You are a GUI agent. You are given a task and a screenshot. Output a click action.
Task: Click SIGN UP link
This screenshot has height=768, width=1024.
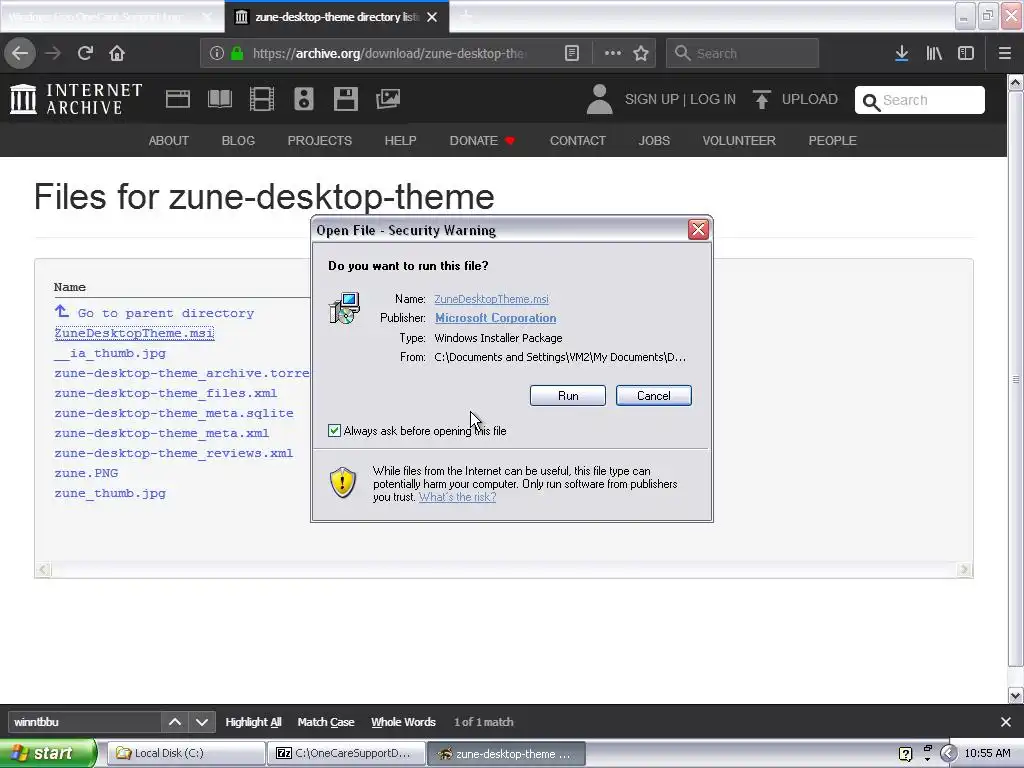pos(651,99)
